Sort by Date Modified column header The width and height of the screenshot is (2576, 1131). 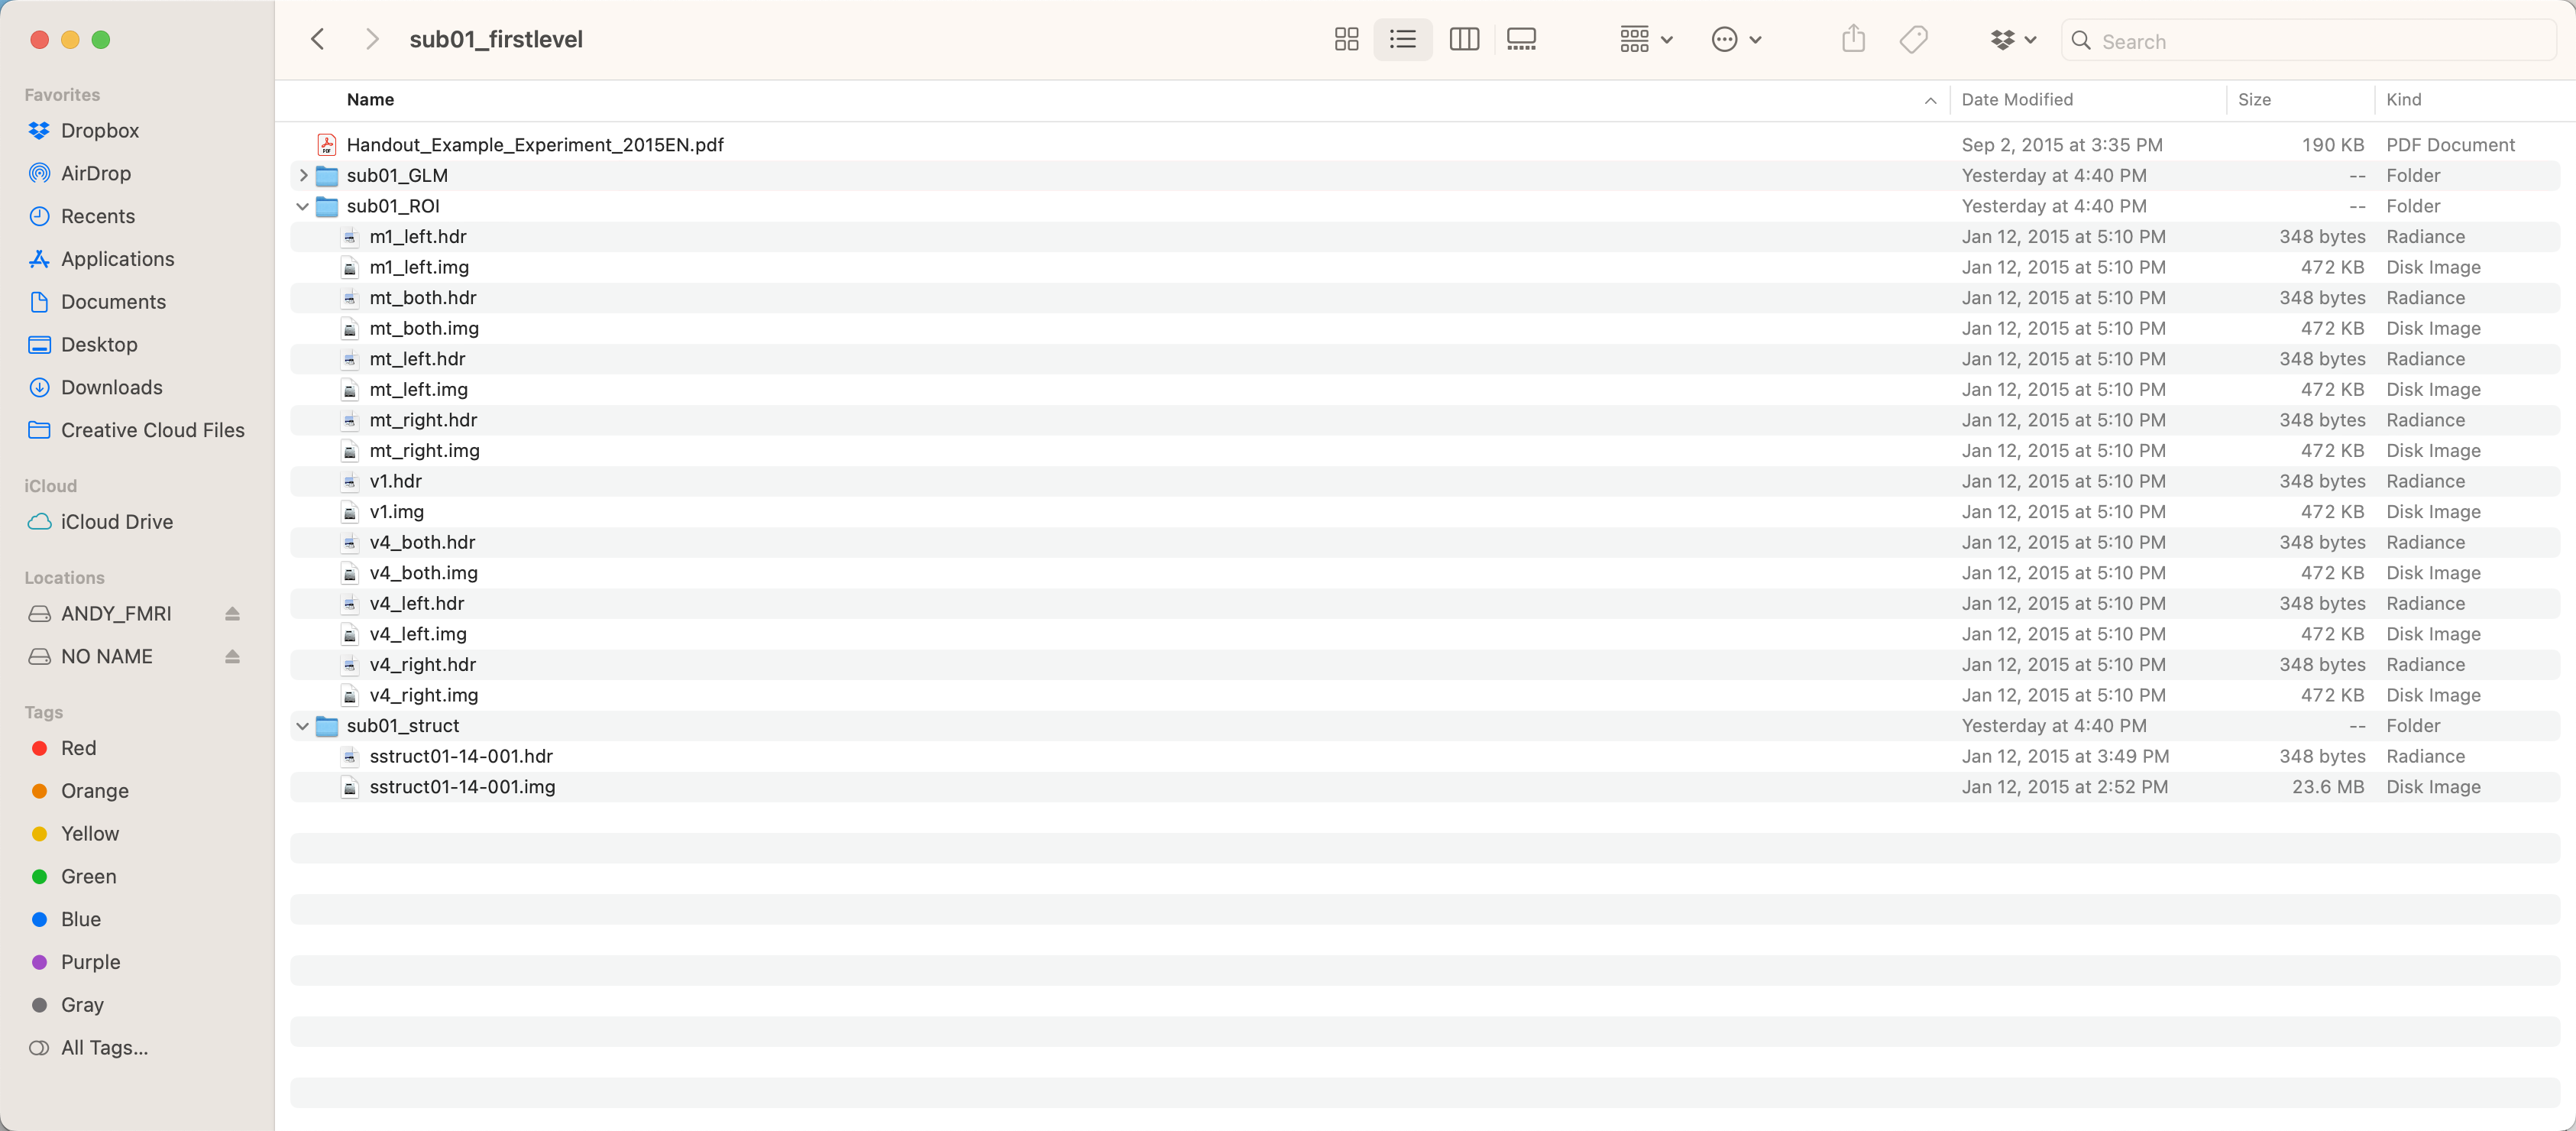coord(2017,99)
